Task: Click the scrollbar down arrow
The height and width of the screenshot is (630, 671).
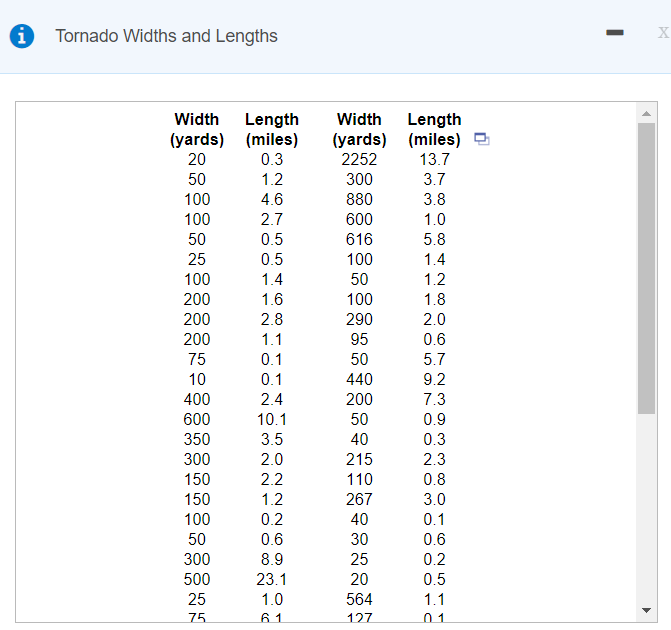Action: coord(647,610)
